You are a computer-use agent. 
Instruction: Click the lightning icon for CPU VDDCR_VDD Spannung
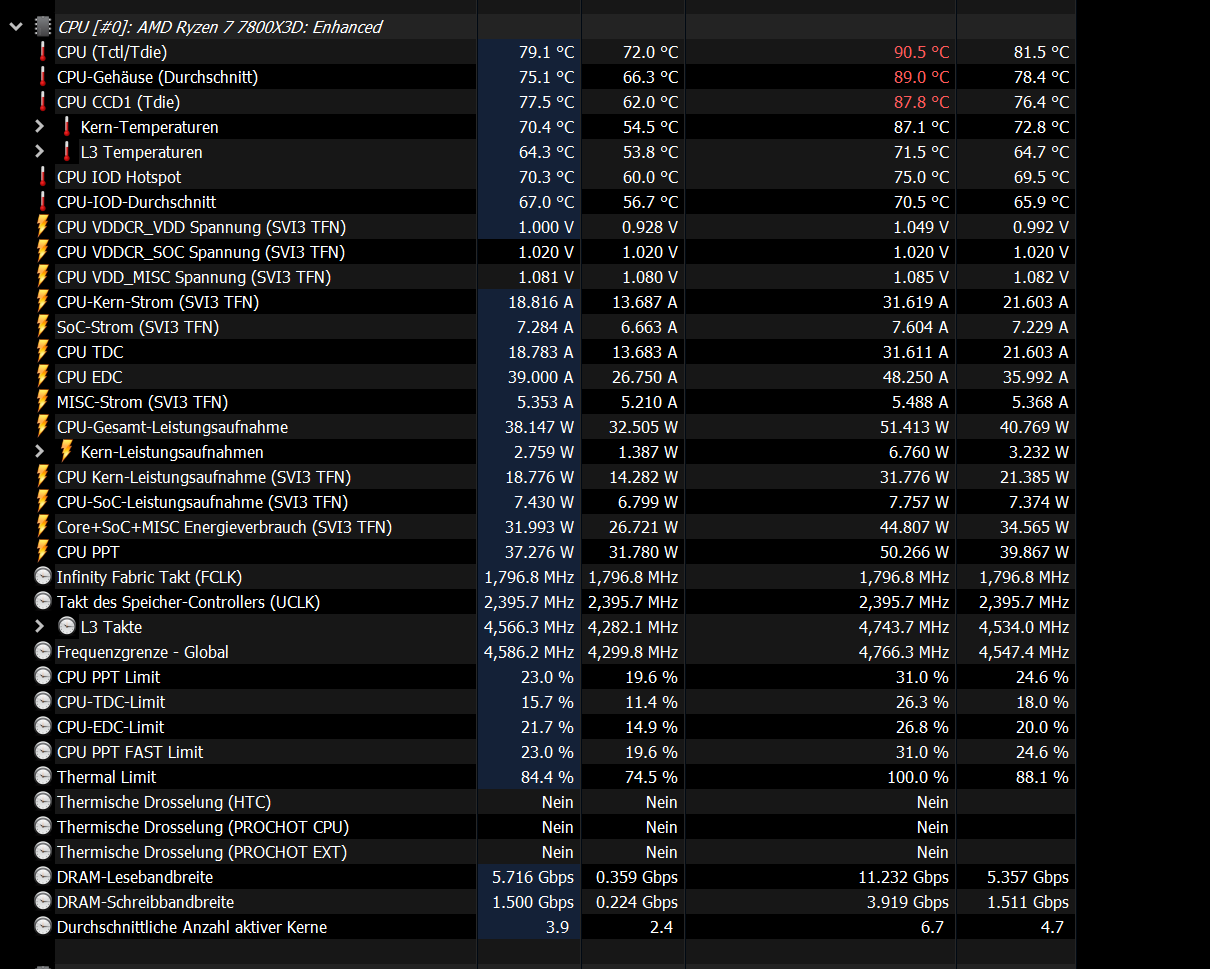tap(43, 226)
